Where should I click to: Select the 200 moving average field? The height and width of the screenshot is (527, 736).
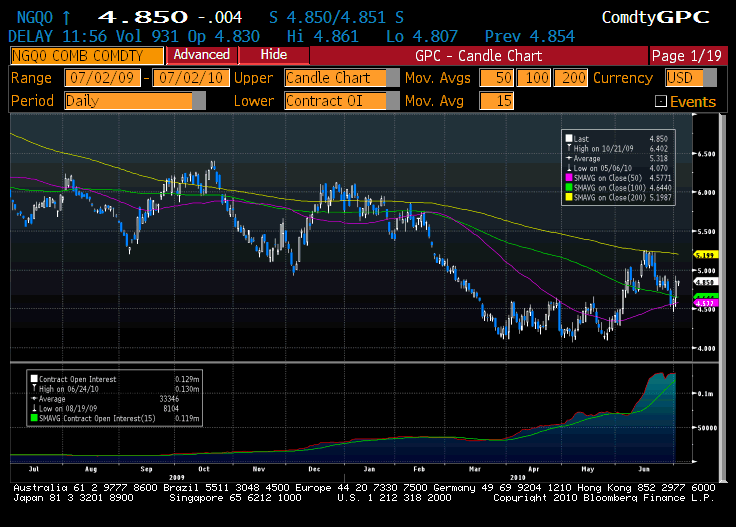570,78
